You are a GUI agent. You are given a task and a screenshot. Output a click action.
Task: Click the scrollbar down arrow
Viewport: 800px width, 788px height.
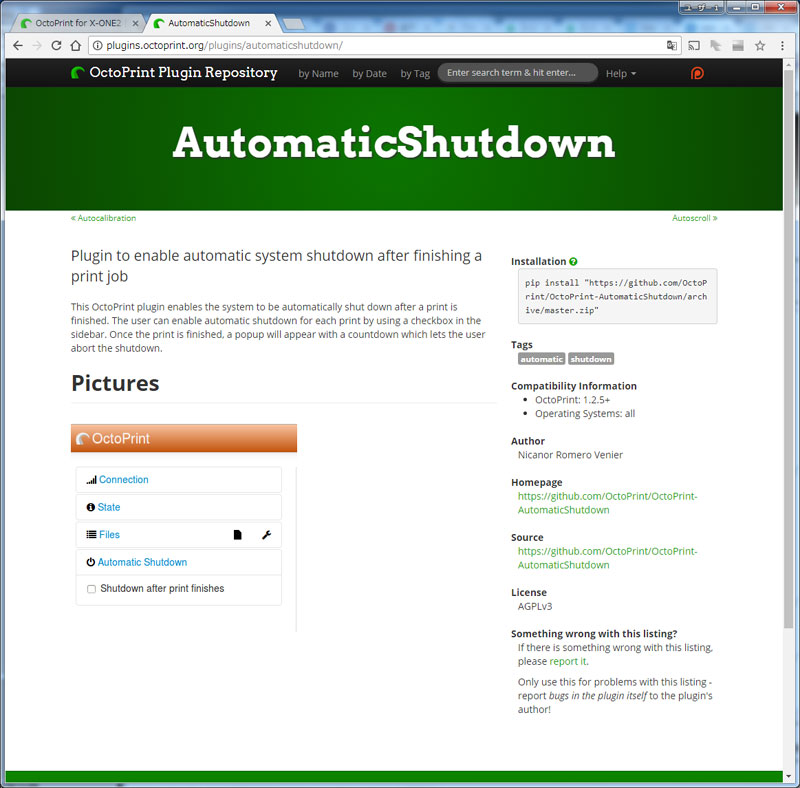[x=788, y=777]
